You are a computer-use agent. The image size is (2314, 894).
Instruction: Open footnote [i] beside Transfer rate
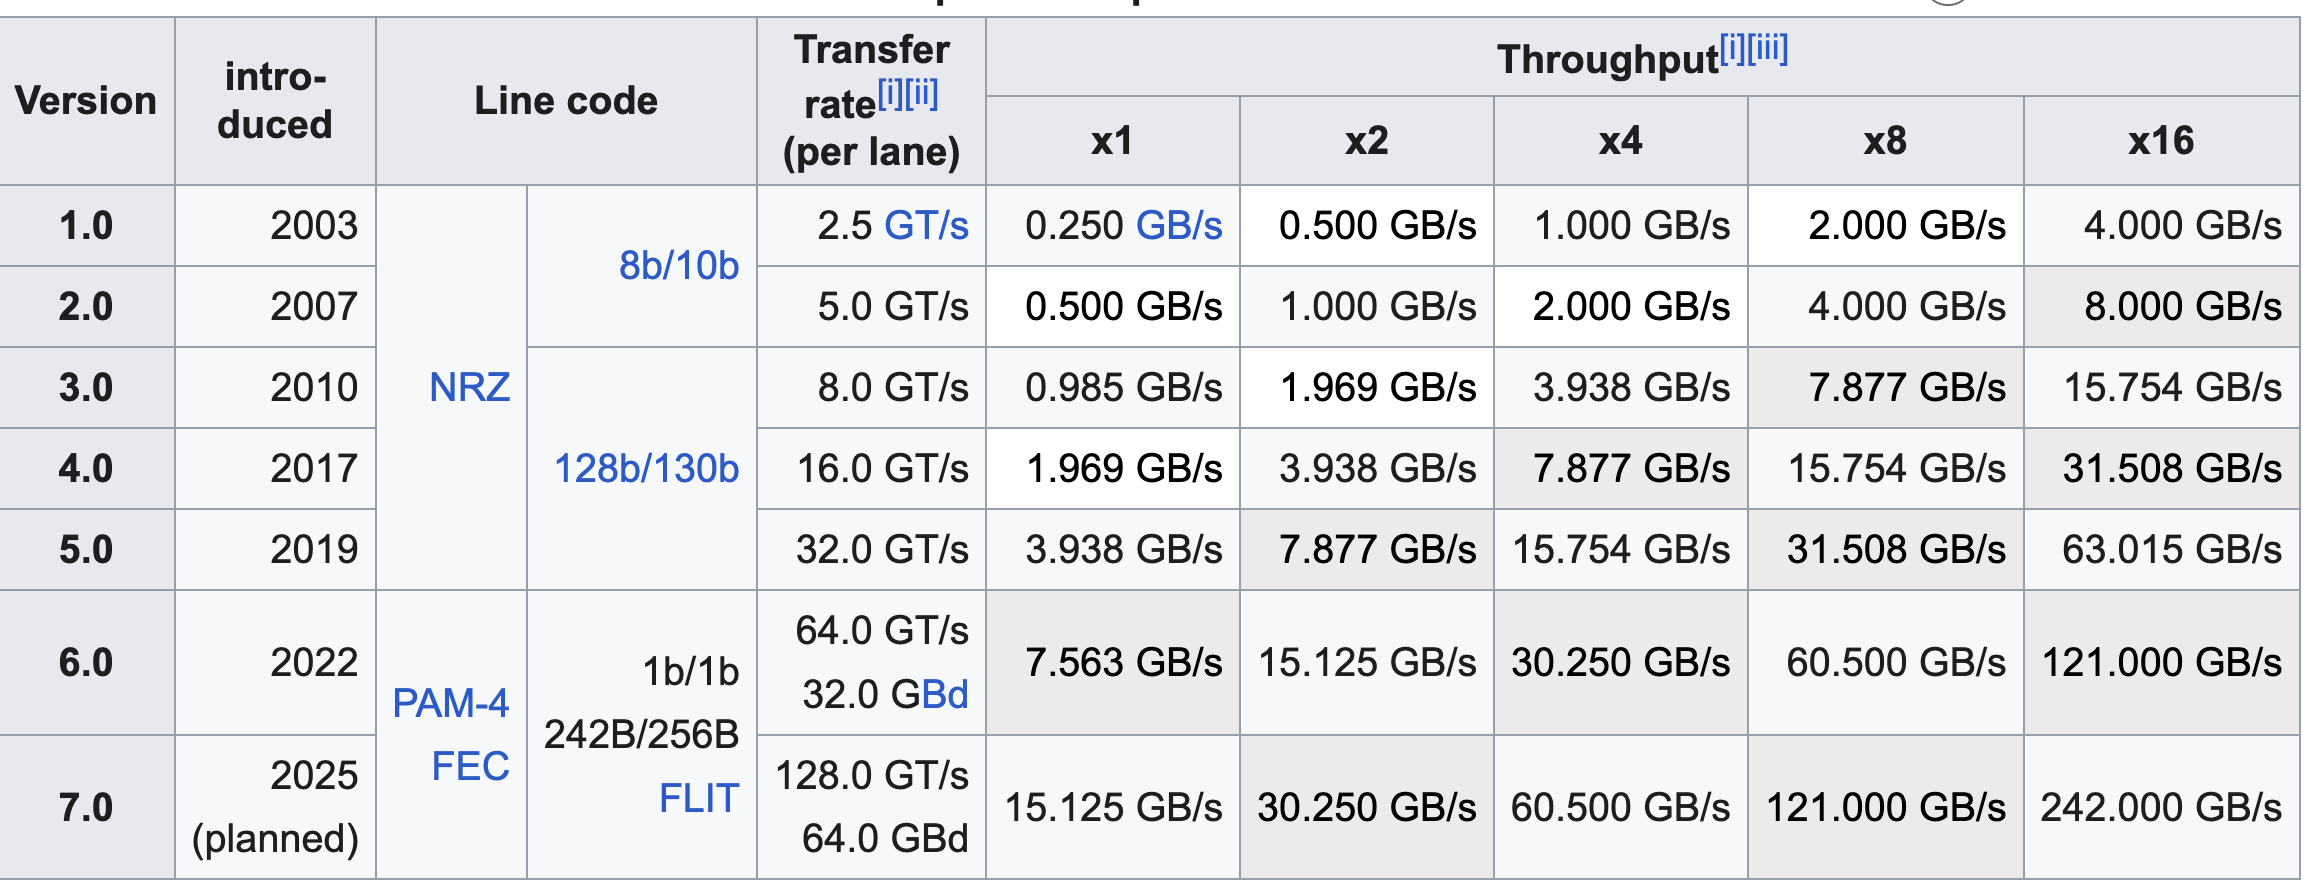coord(890,95)
